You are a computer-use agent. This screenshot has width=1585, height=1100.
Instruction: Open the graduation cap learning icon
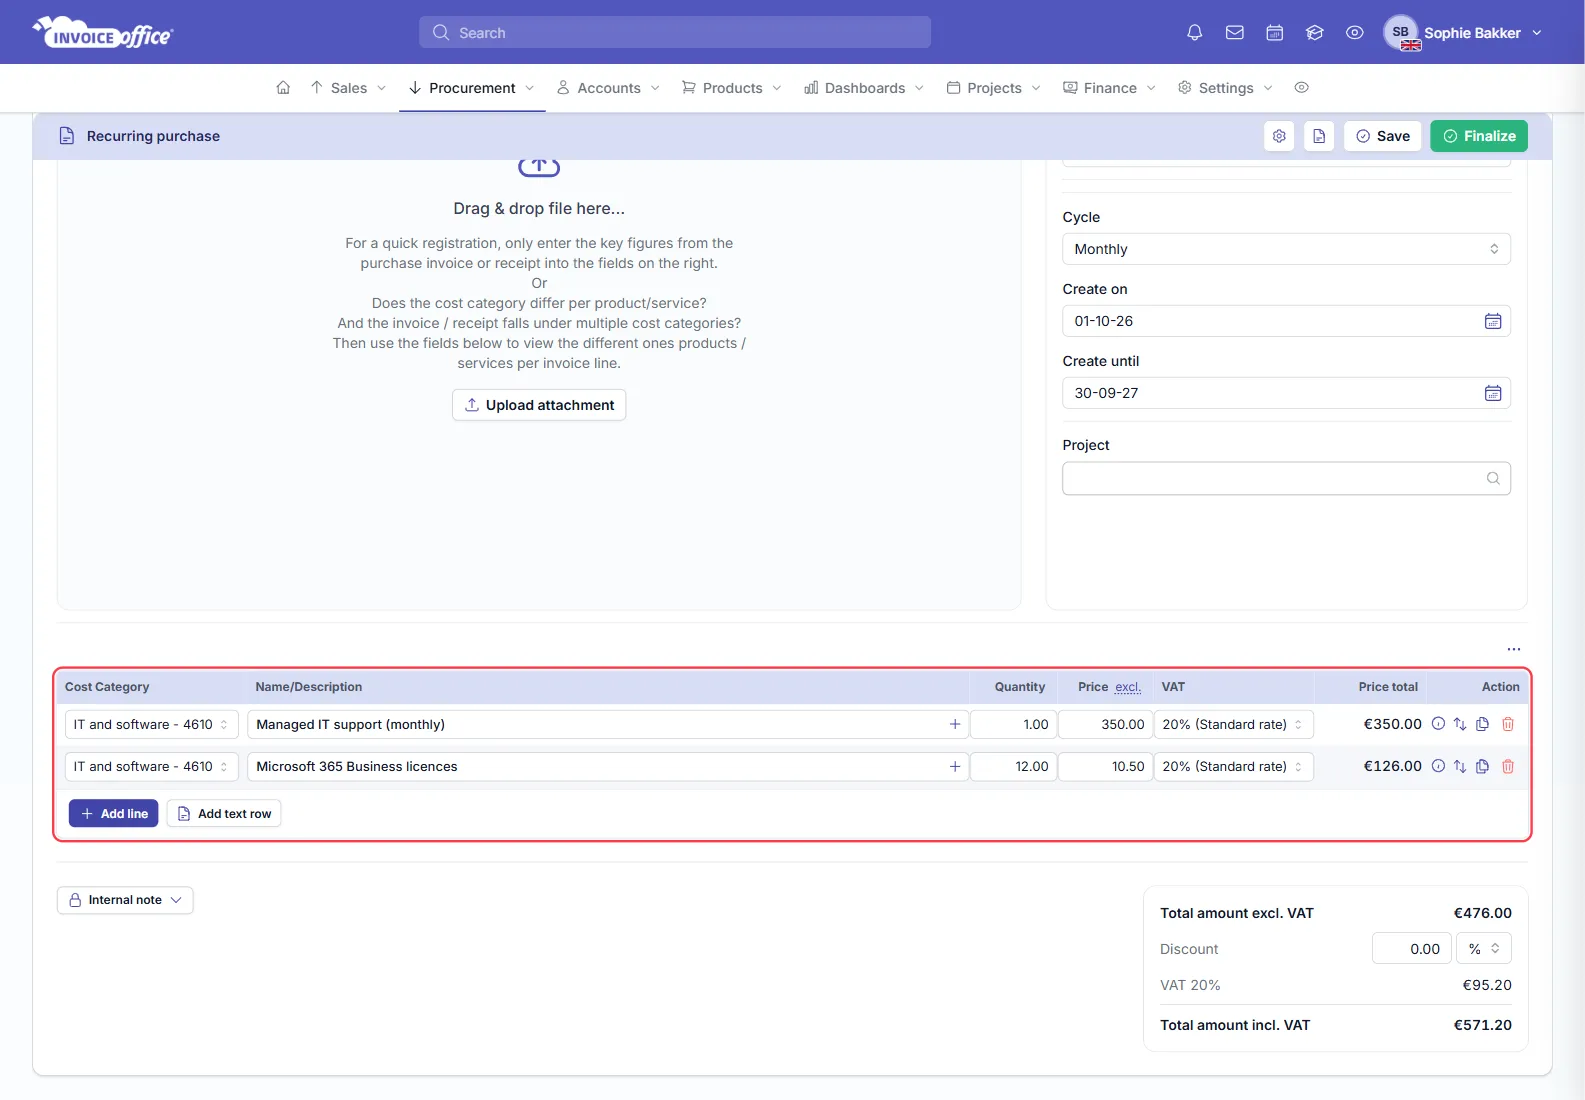[x=1315, y=33]
